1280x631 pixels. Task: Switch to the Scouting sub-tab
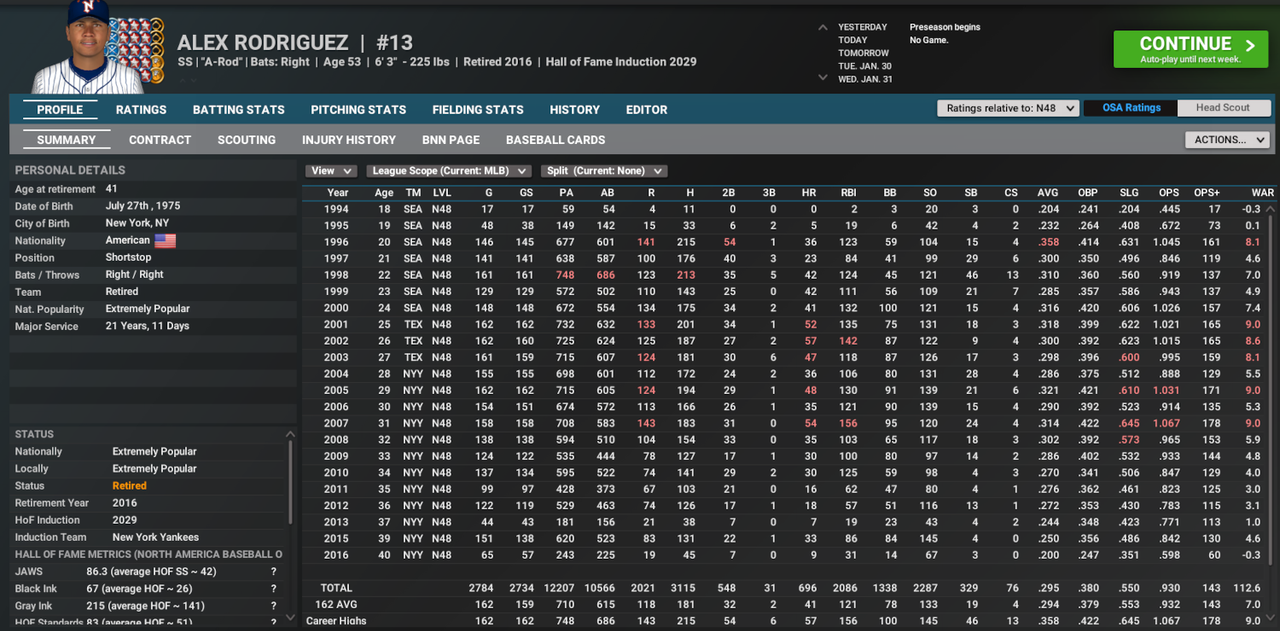coord(247,140)
